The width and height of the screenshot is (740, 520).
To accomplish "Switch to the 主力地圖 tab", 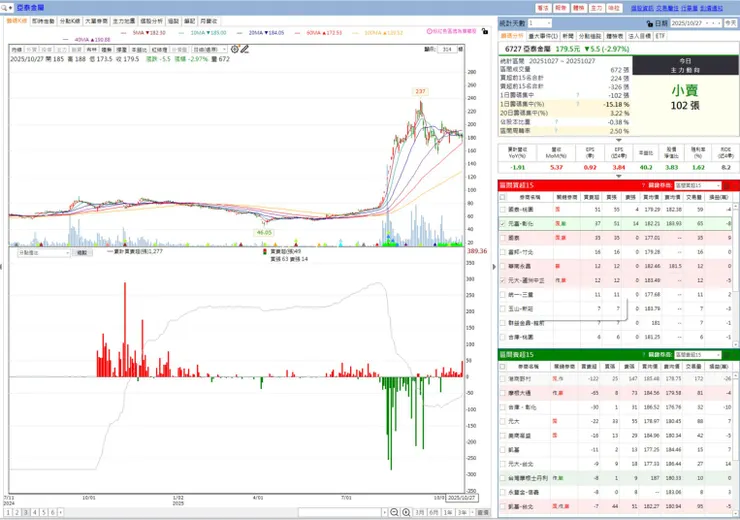I will pos(124,21).
